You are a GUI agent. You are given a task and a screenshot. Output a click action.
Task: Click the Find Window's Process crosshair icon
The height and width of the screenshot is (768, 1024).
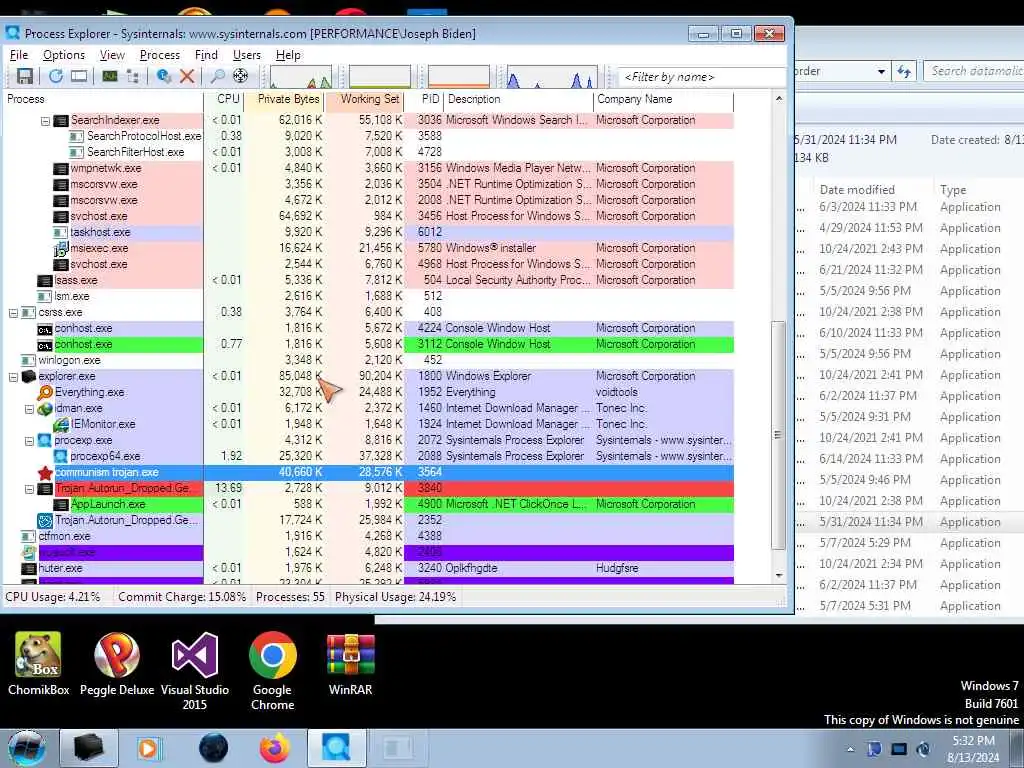point(240,76)
